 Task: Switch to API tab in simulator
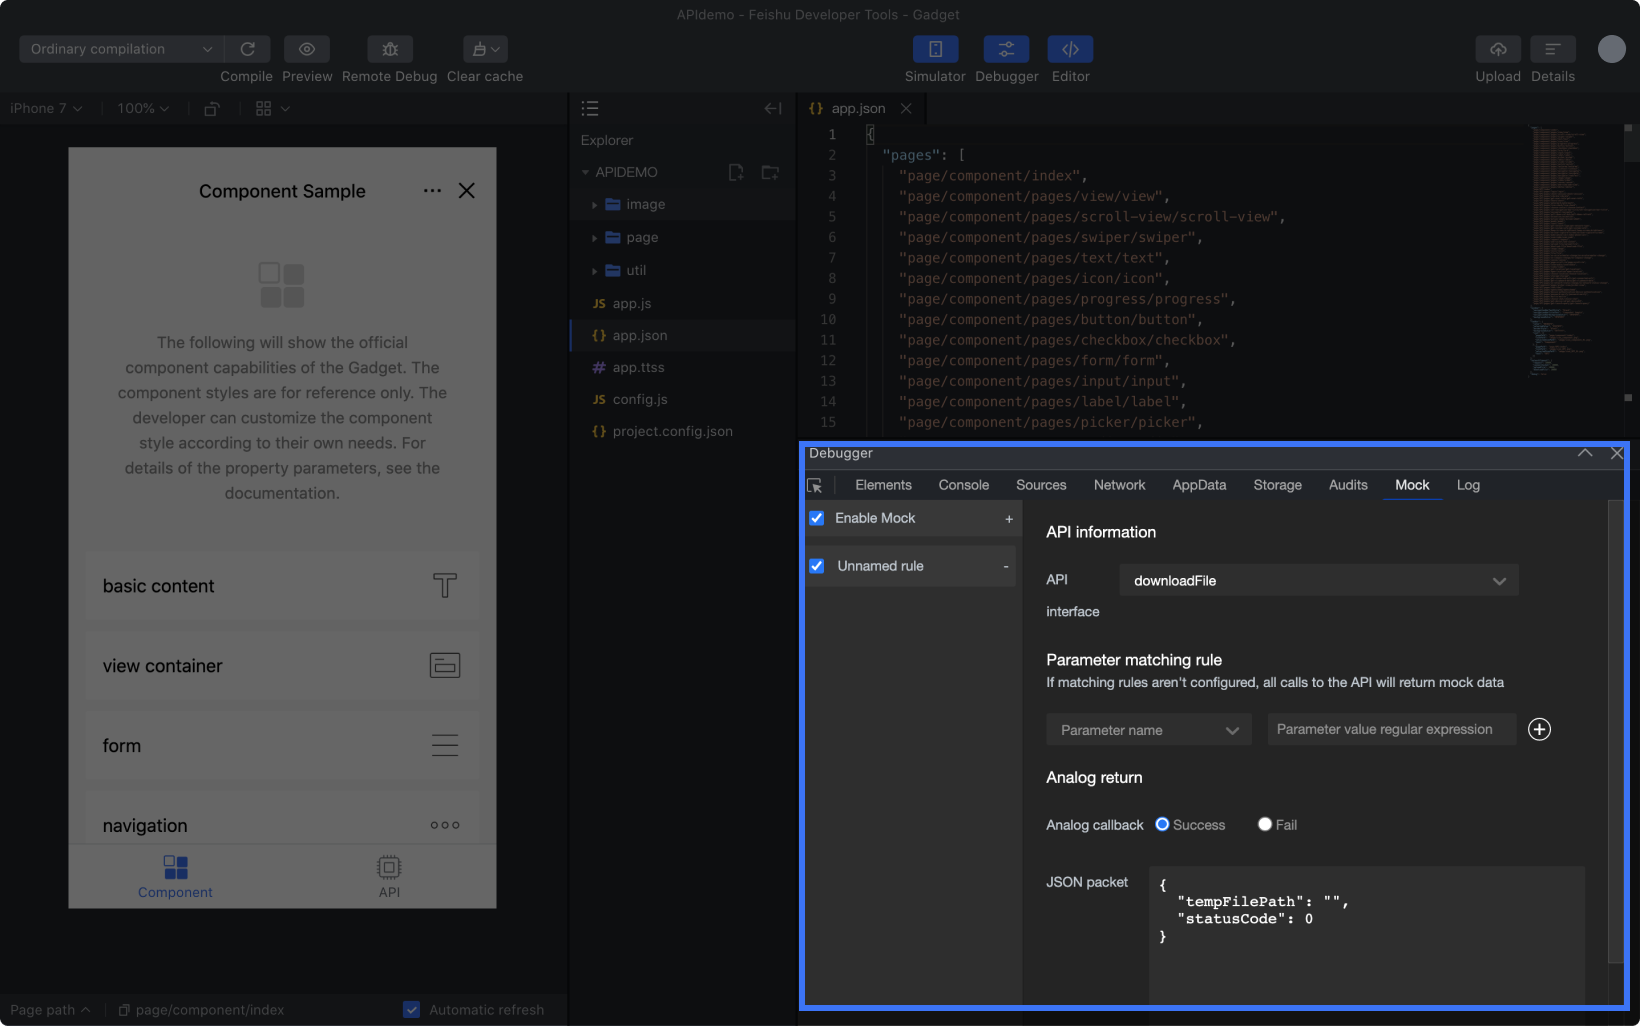389,876
